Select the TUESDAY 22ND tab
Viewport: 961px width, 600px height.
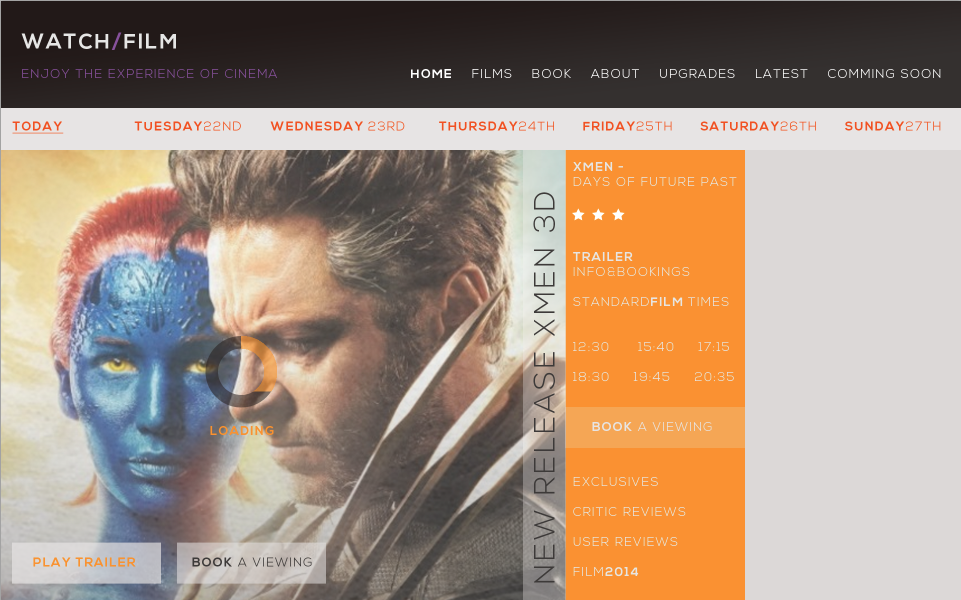coord(188,126)
